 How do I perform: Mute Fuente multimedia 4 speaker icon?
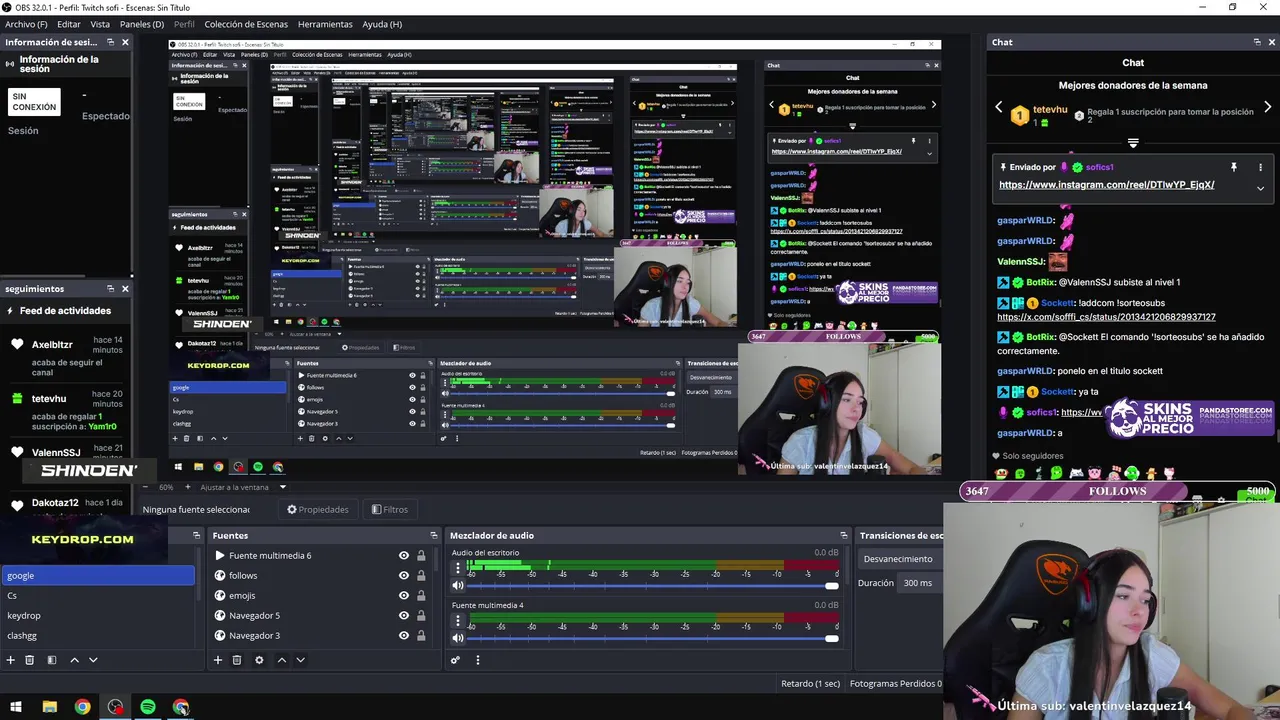click(x=458, y=638)
